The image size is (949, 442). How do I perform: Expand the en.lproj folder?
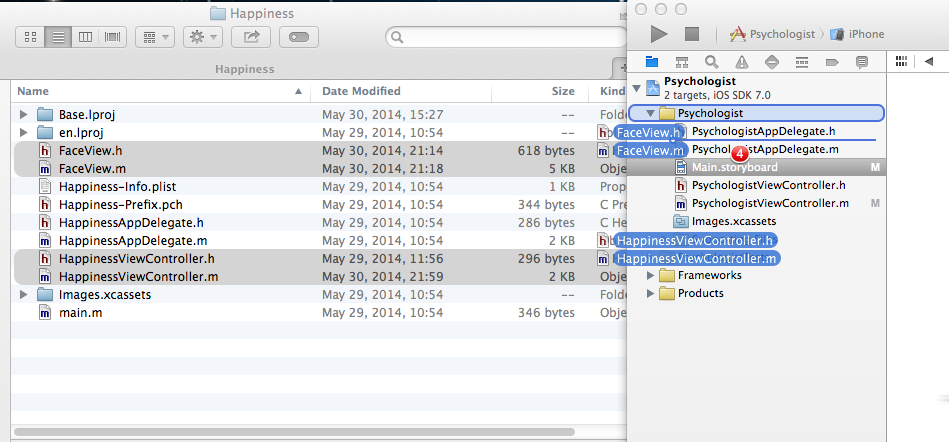click(x=24, y=133)
